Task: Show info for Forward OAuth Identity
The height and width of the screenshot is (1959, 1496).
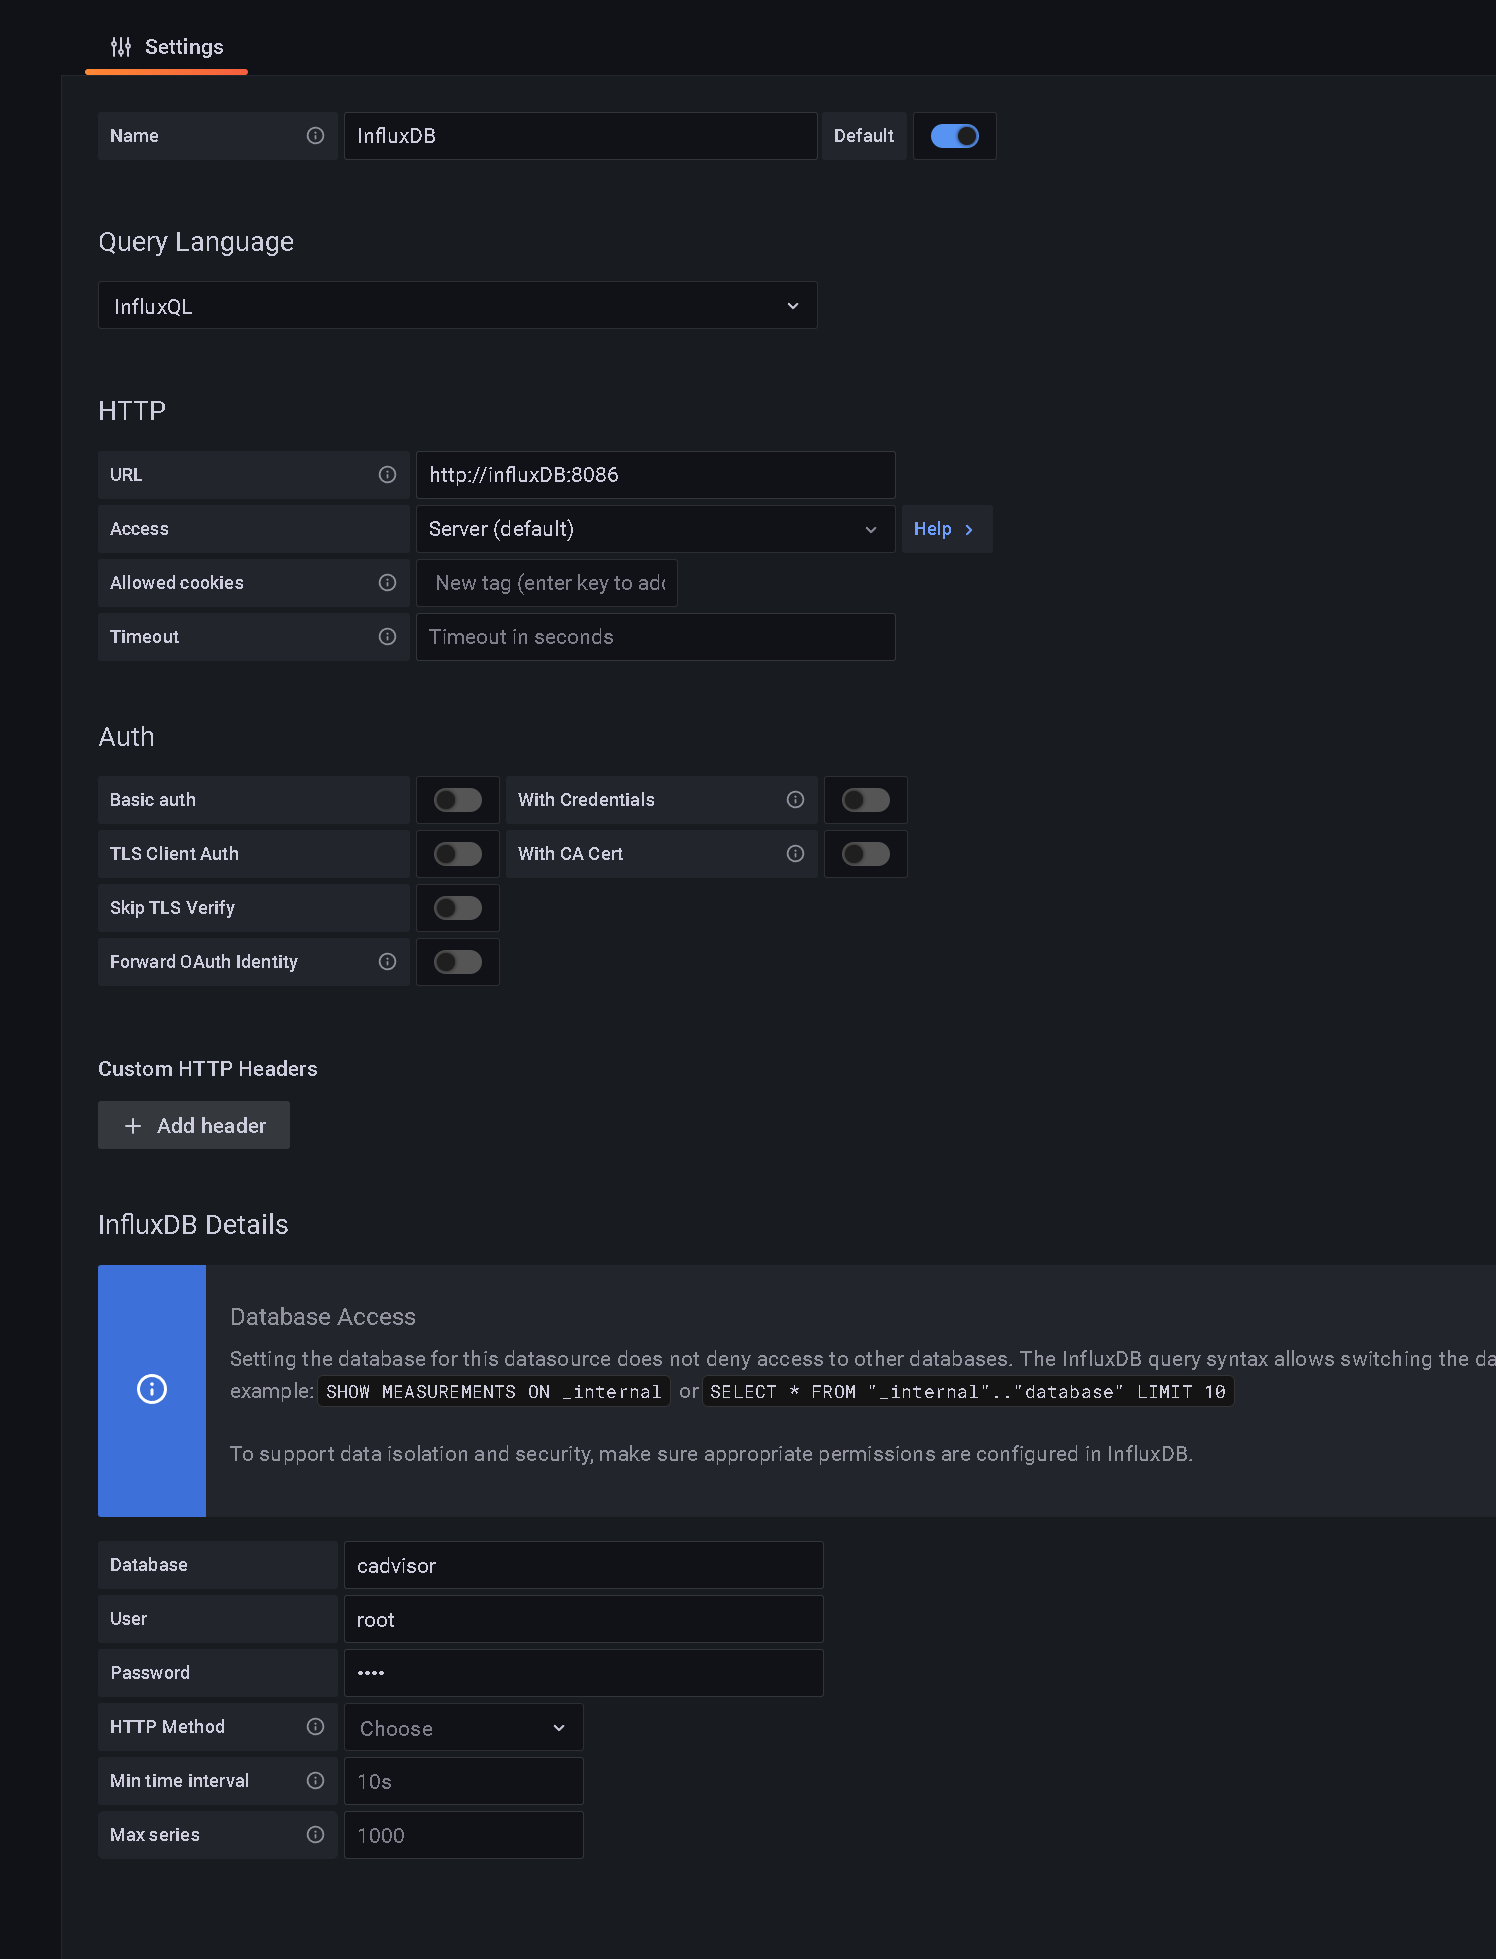Action: click(387, 962)
